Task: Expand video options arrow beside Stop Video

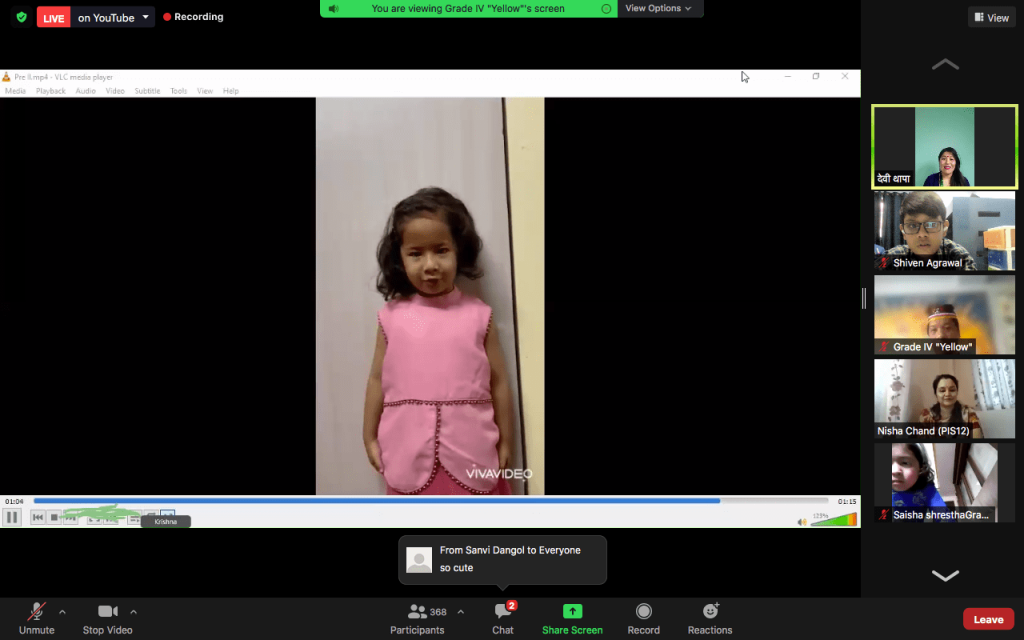Action: click(x=133, y=611)
